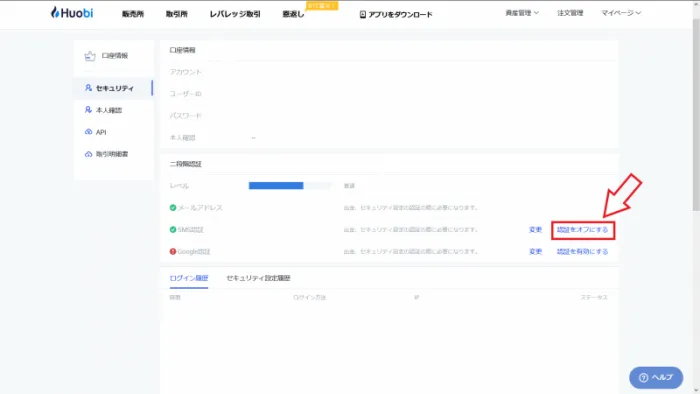The width and height of the screenshot is (700, 394).
Task: Select セキュリティ in the sidebar
Action: (x=115, y=88)
